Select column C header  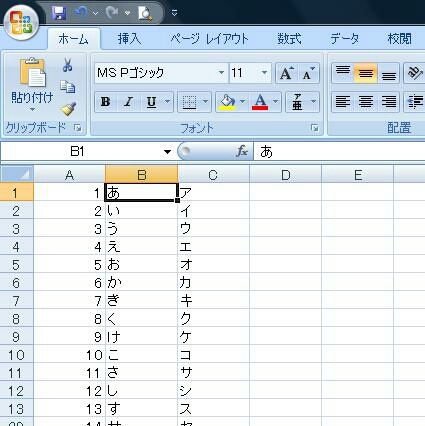(213, 174)
